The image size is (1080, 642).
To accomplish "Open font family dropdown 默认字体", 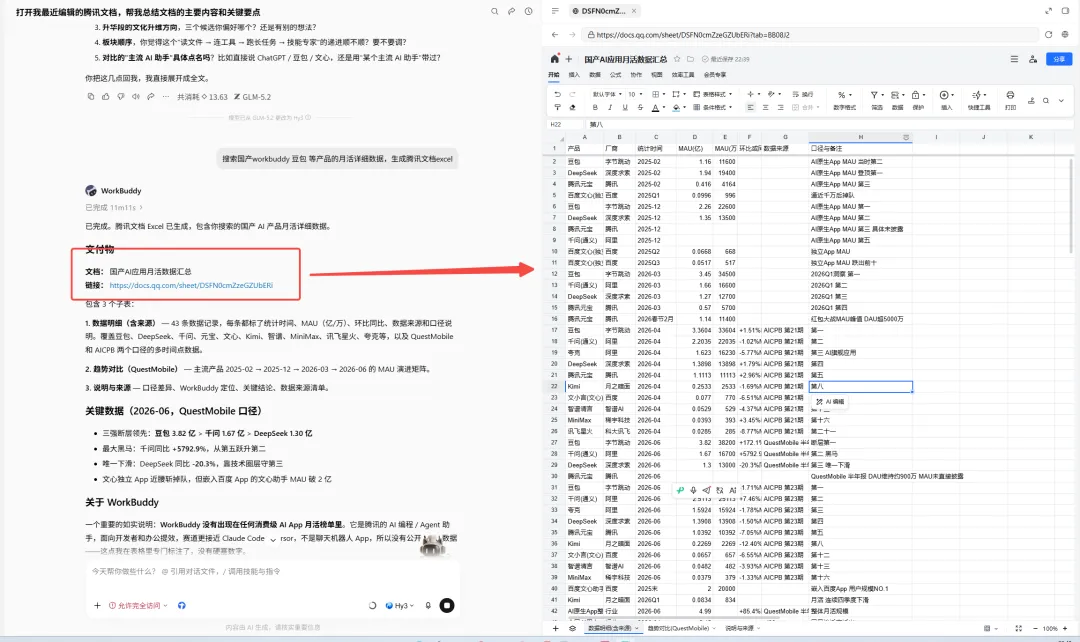I will click(607, 94).
